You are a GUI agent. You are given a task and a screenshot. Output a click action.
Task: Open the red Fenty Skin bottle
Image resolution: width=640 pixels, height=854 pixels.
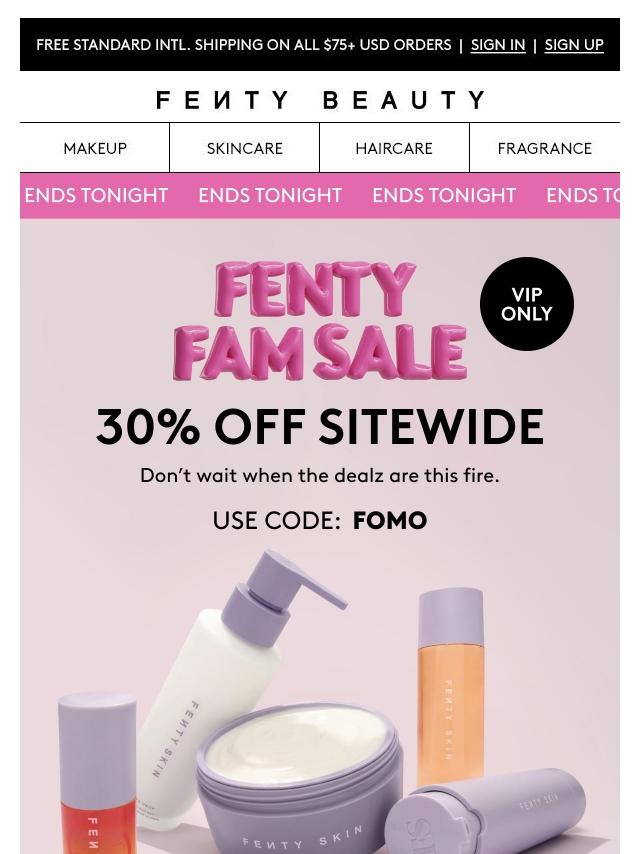coord(96,773)
